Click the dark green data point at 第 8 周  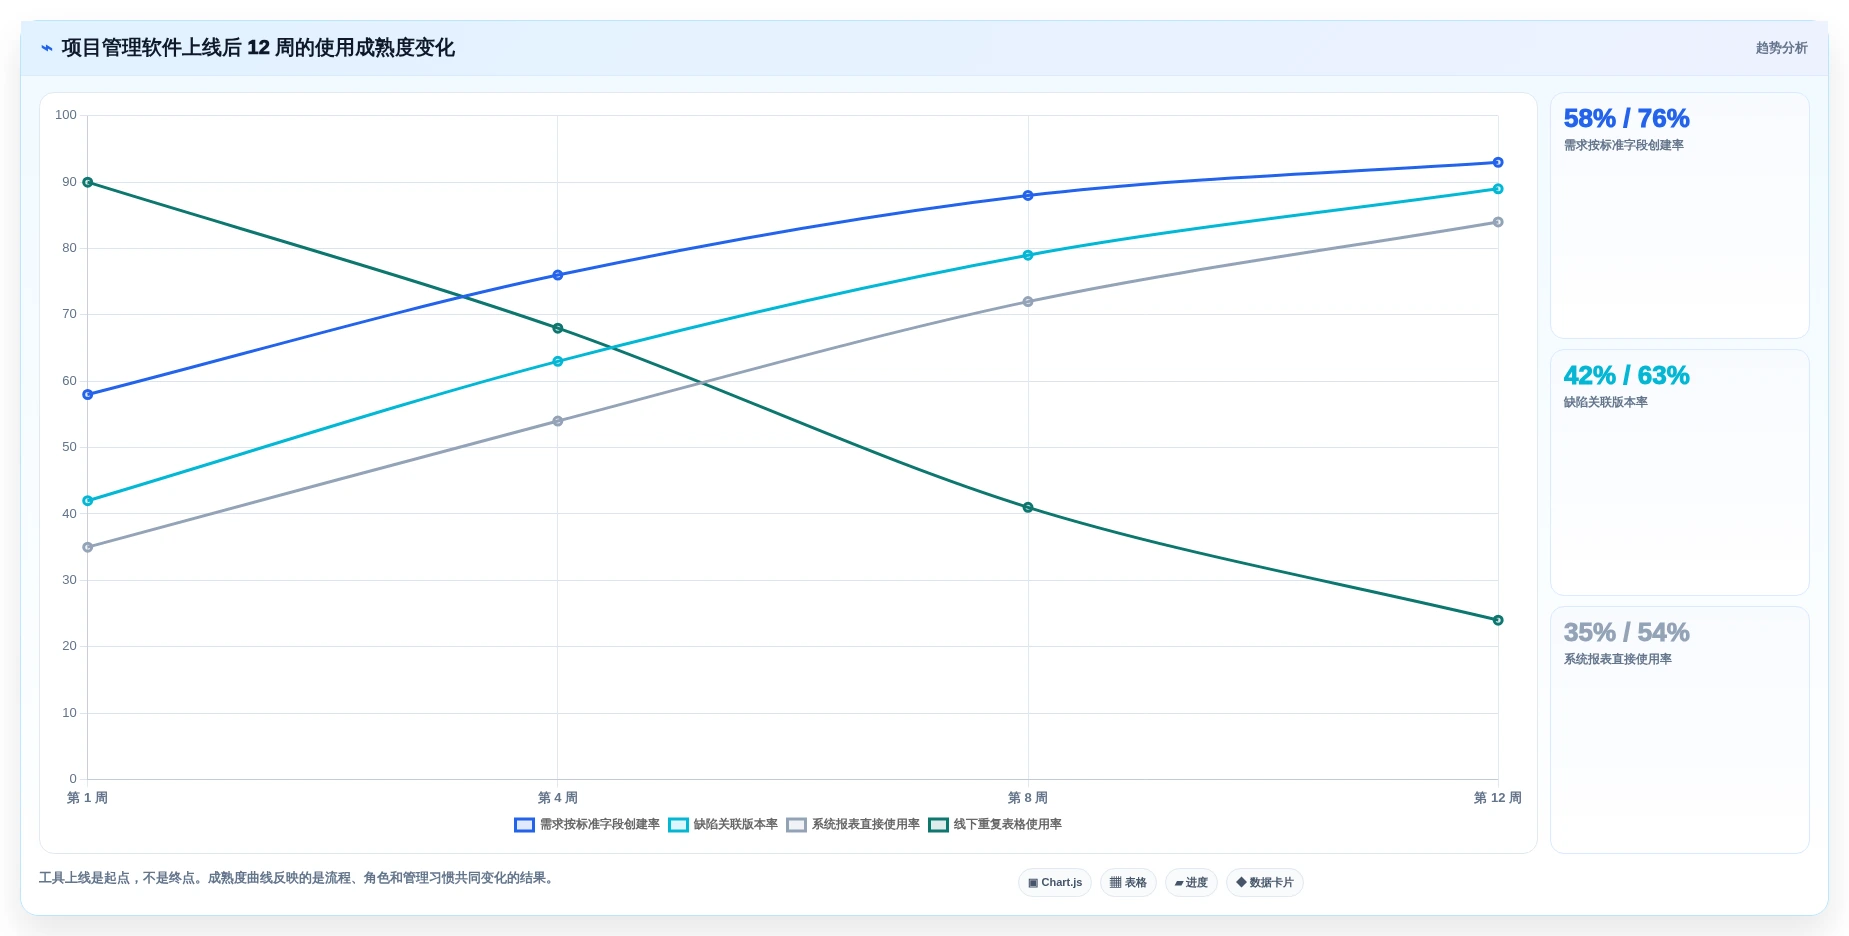tap(1028, 508)
